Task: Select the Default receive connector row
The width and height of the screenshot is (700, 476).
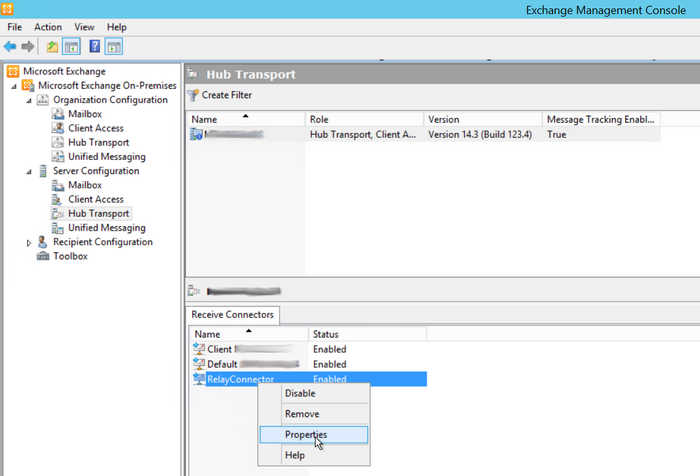Action: click(x=309, y=364)
